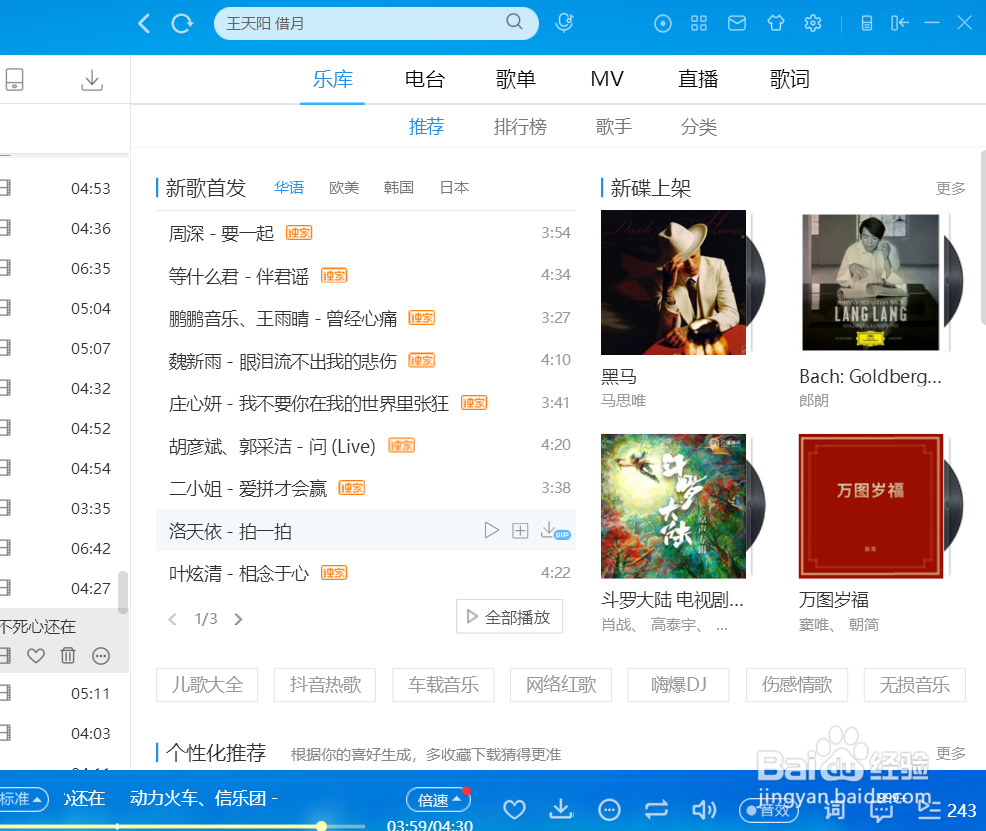Open the 儿歌大全 category tag

pyautogui.click(x=207, y=685)
